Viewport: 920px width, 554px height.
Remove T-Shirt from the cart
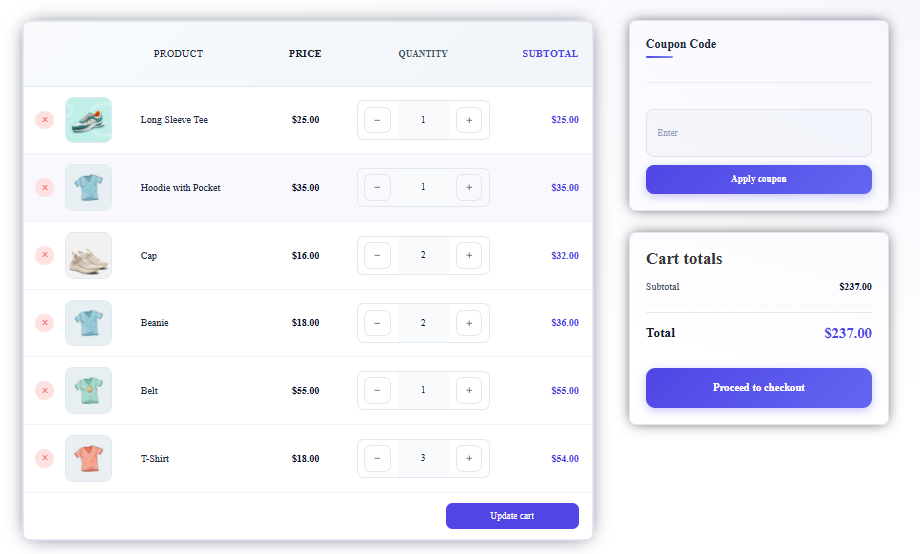click(x=45, y=458)
